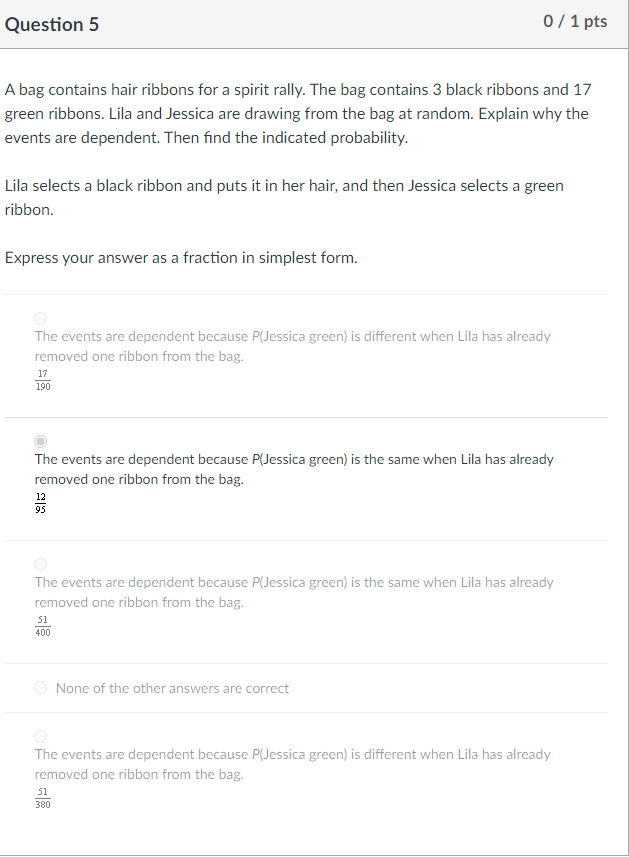Click the fraction 51/400 text
Screen dimensions: 629x857
pos(42,624)
